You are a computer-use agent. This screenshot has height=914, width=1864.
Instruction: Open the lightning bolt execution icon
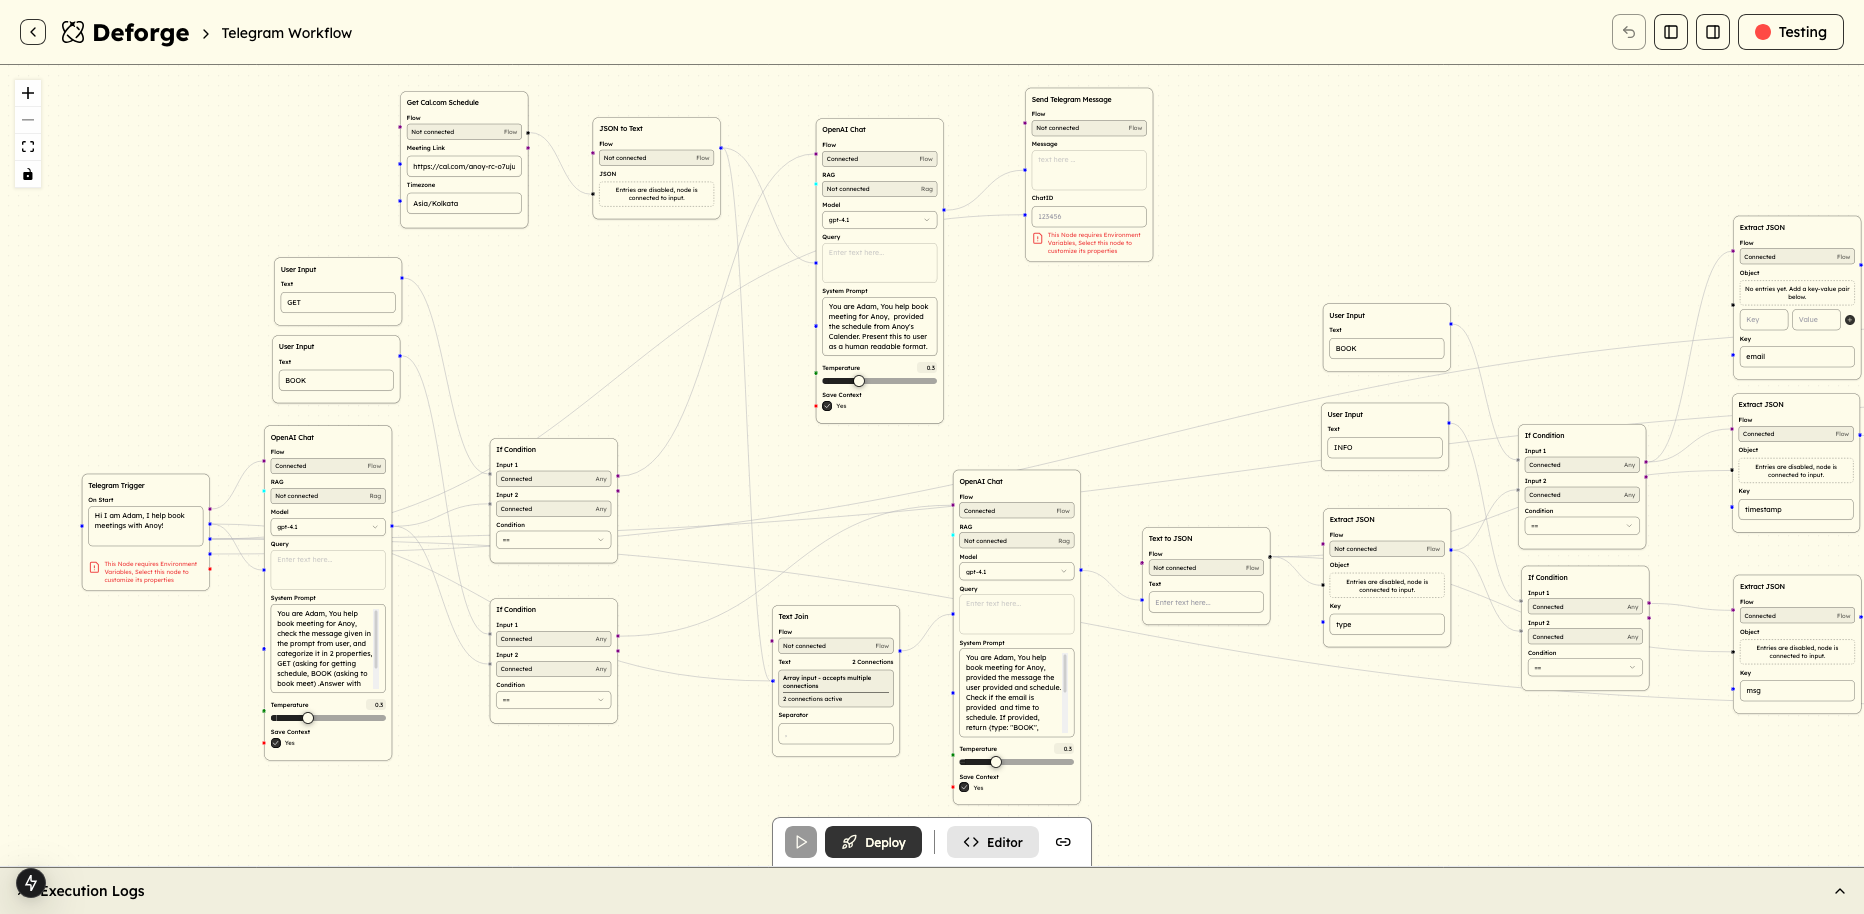(x=31, y=883)
